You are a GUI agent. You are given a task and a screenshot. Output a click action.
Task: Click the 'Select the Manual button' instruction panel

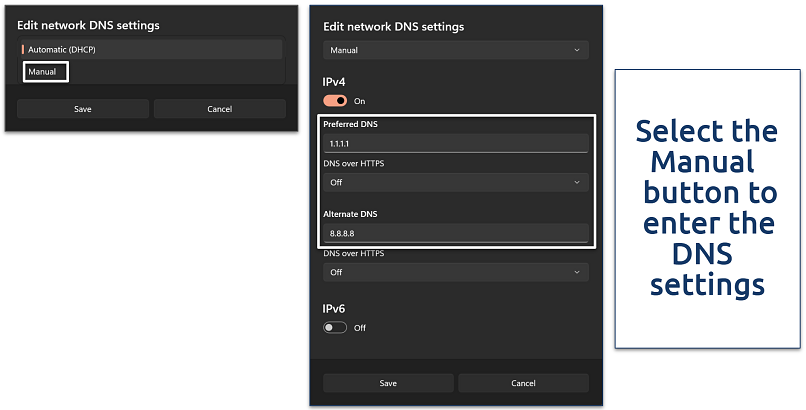pos(709,208)
